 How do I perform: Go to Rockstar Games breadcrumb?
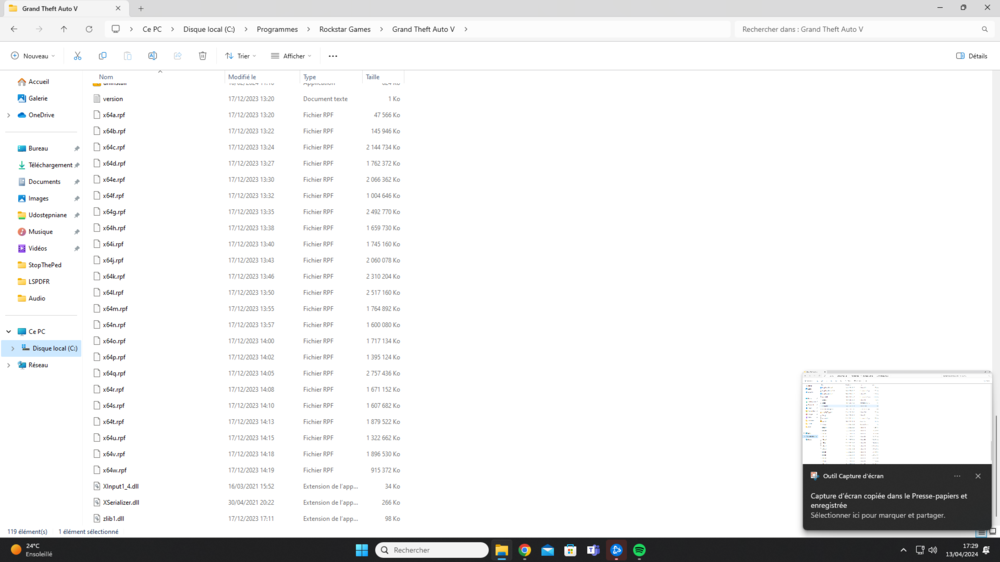click(344, 29)
